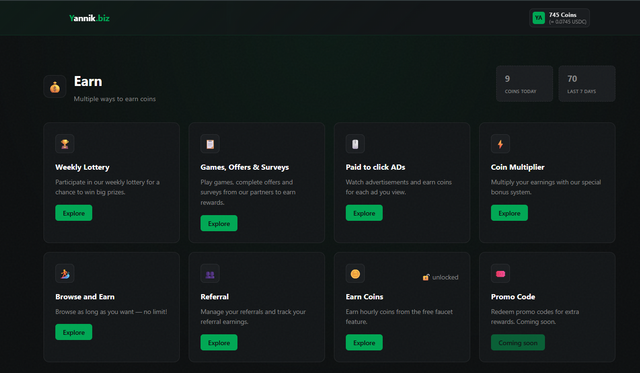Click the 9 Coins Today stat box
The image size is (640, 373).
coord(524,84)
